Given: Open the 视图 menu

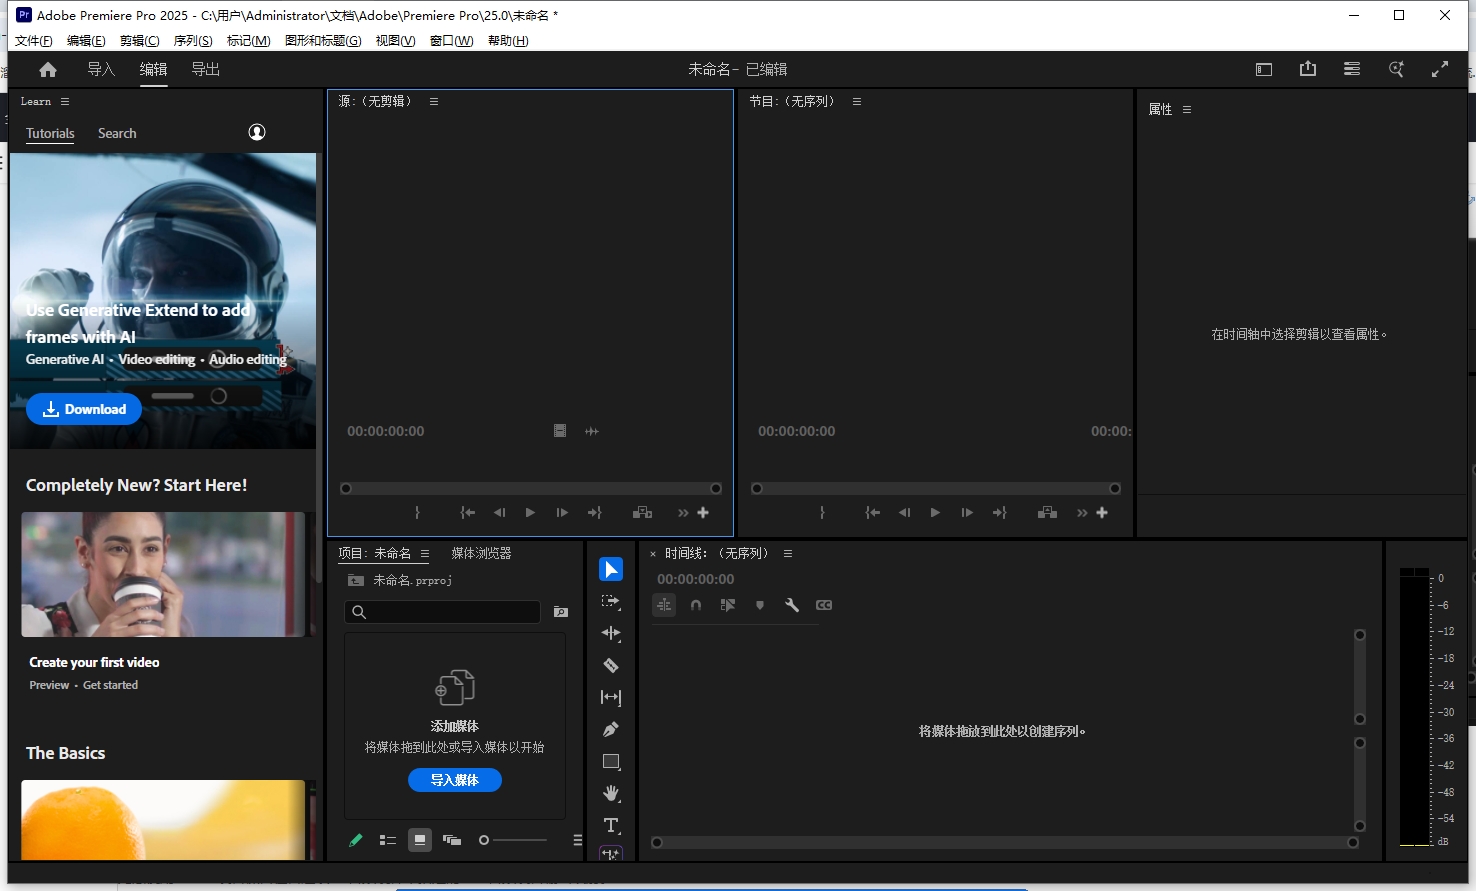Looking at the screenshot, I should [x=394, y=41].
